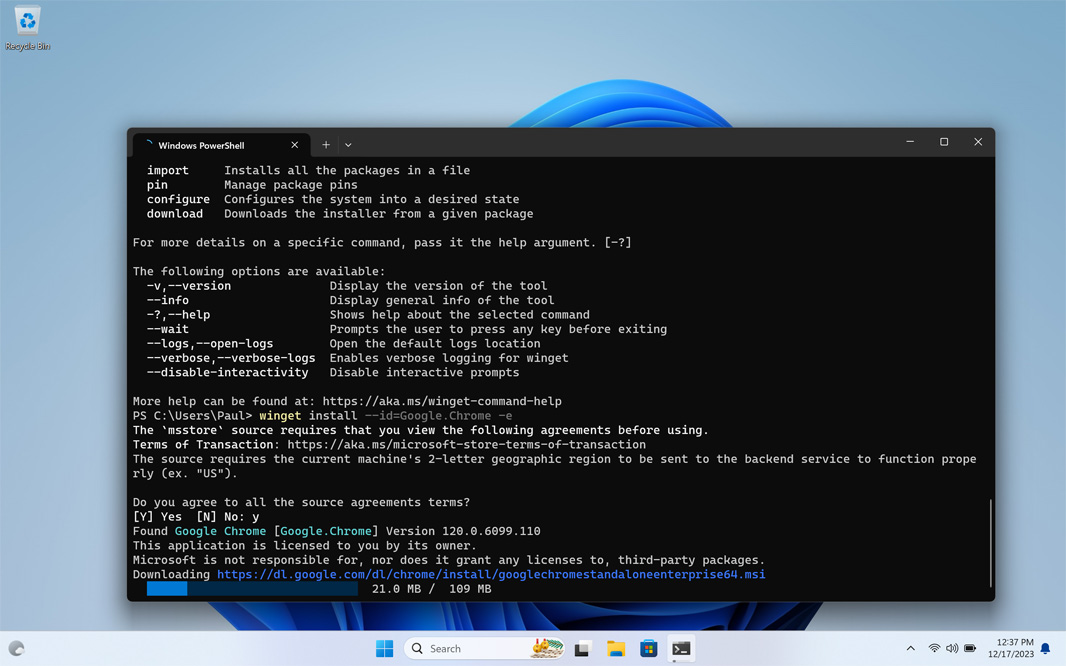Open Task View from the taskbar
This screenshot has width=1066, height=666.
click(583, 649)
